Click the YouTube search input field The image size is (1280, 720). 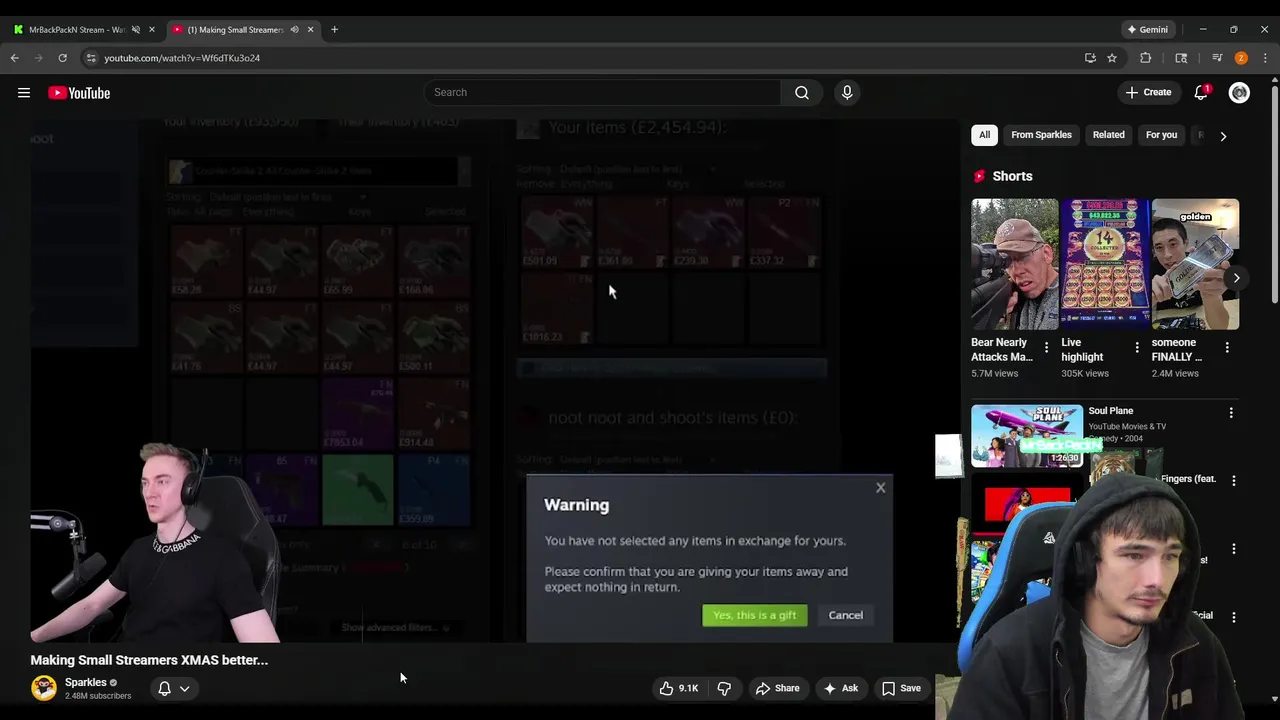[603, 92]
